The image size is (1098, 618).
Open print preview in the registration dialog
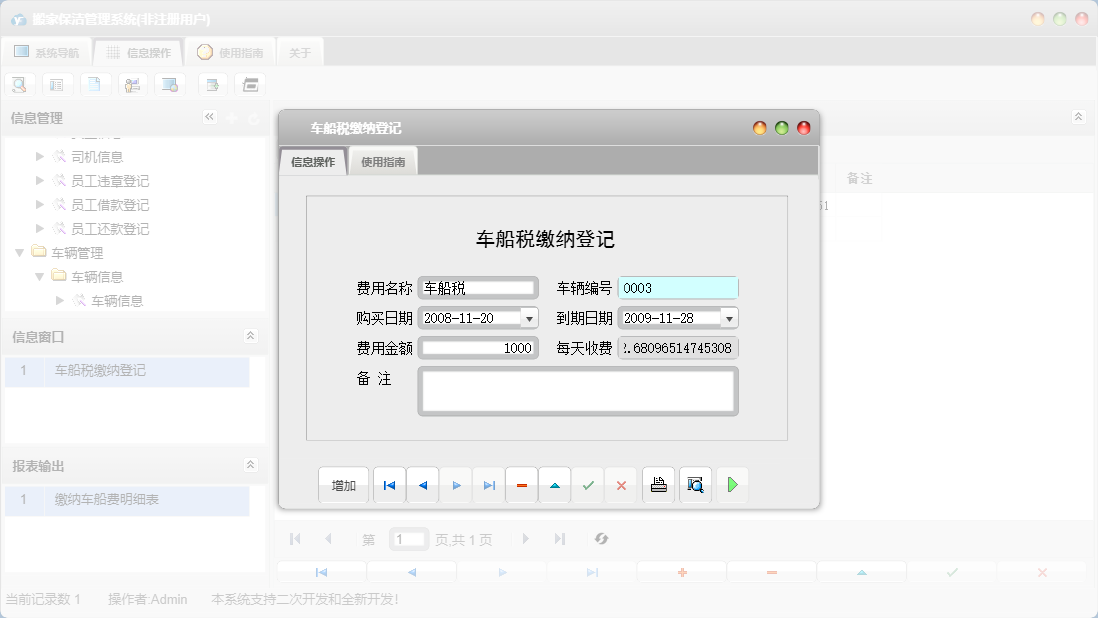695,485
